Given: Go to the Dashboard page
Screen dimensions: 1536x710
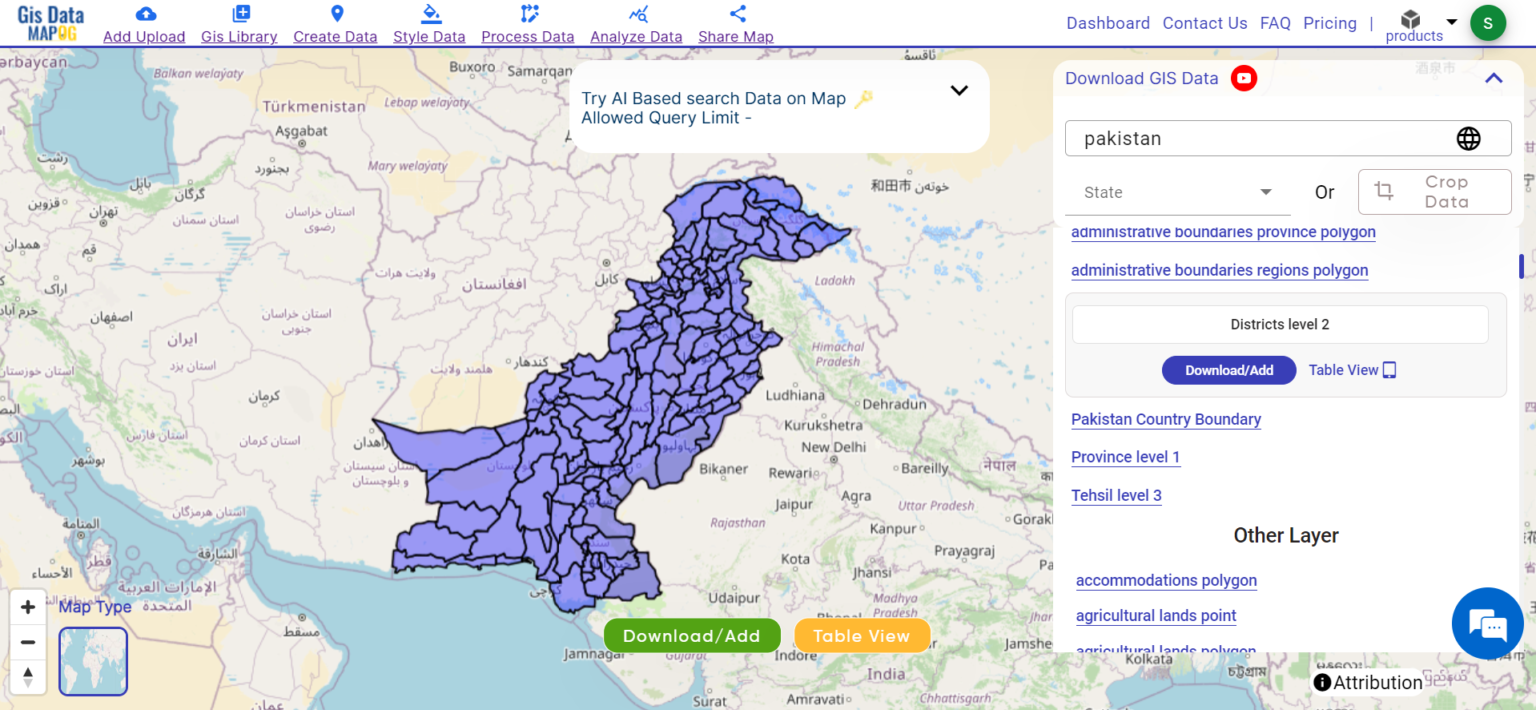Looking at the screenshot, I should click(x=1107, y=22).
